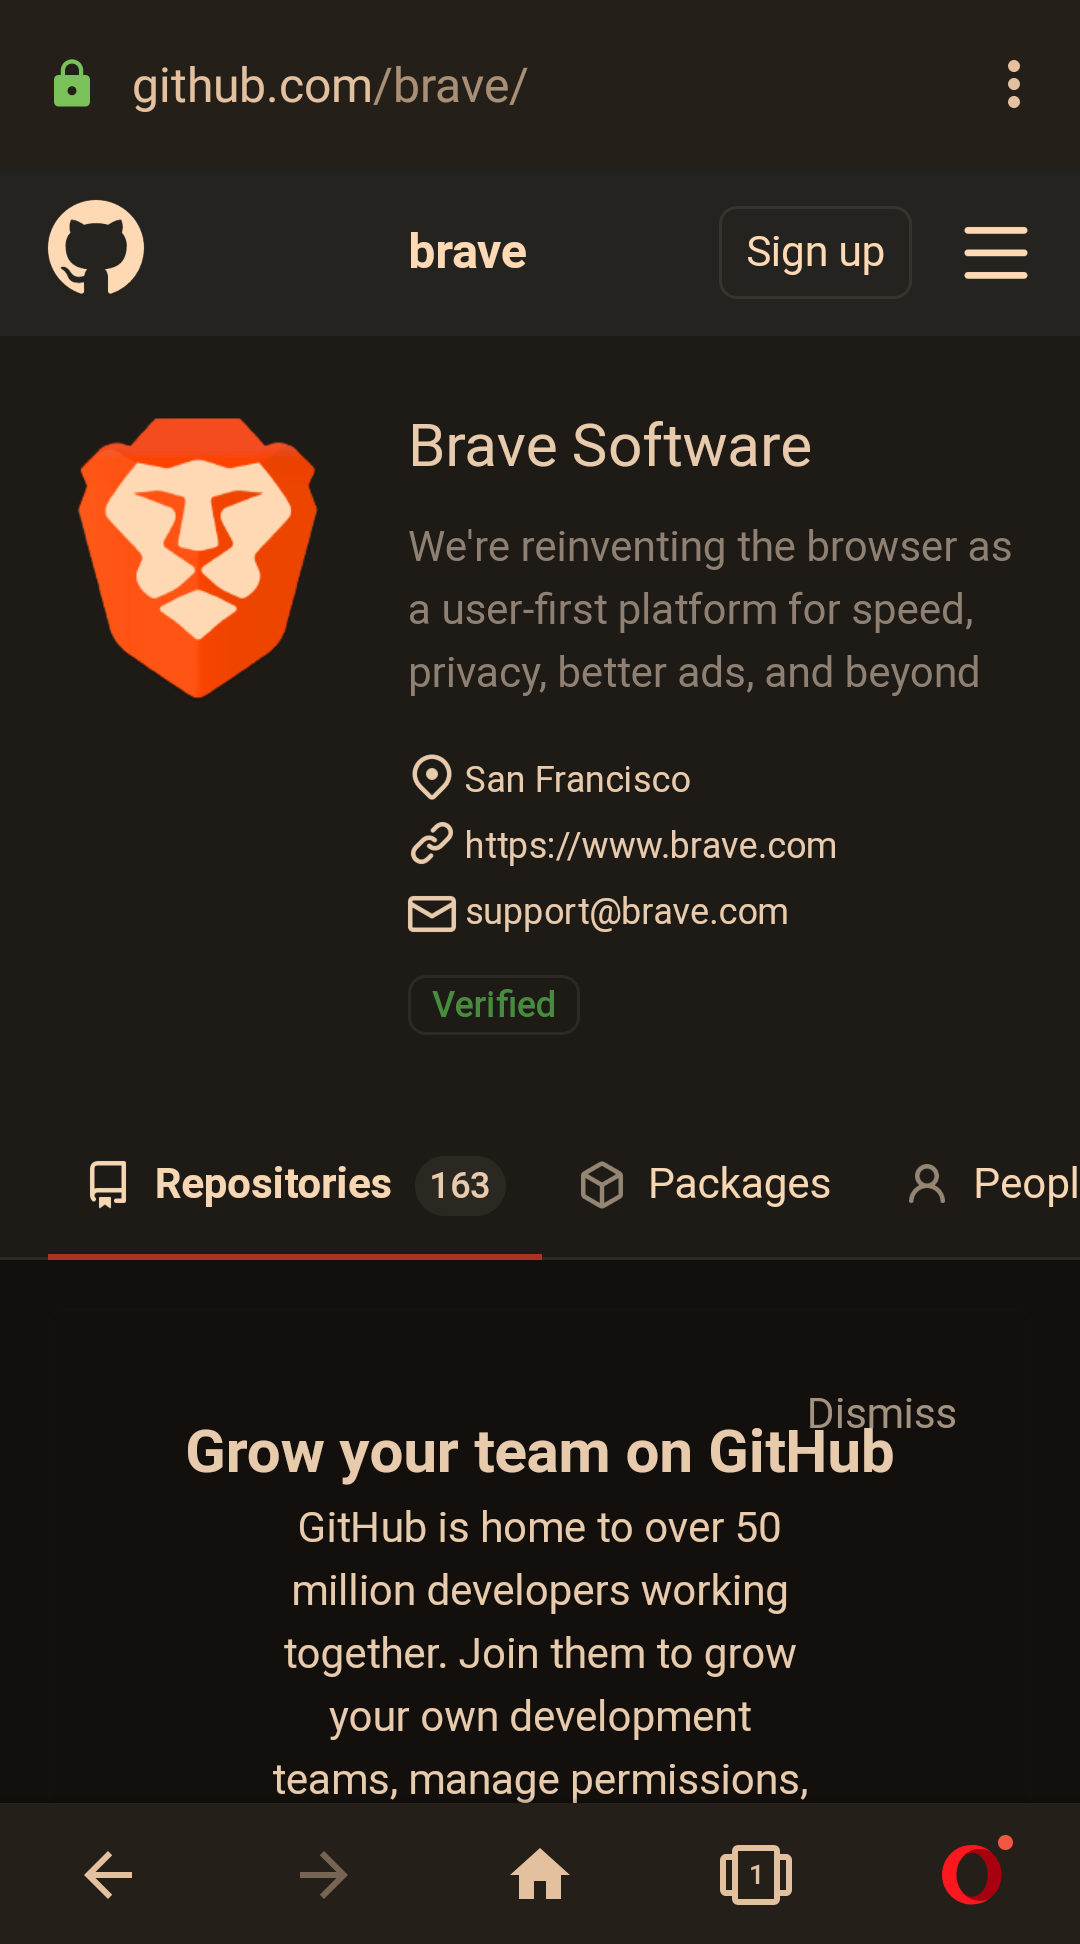Dismiss the Grow your team banner

881,1413
